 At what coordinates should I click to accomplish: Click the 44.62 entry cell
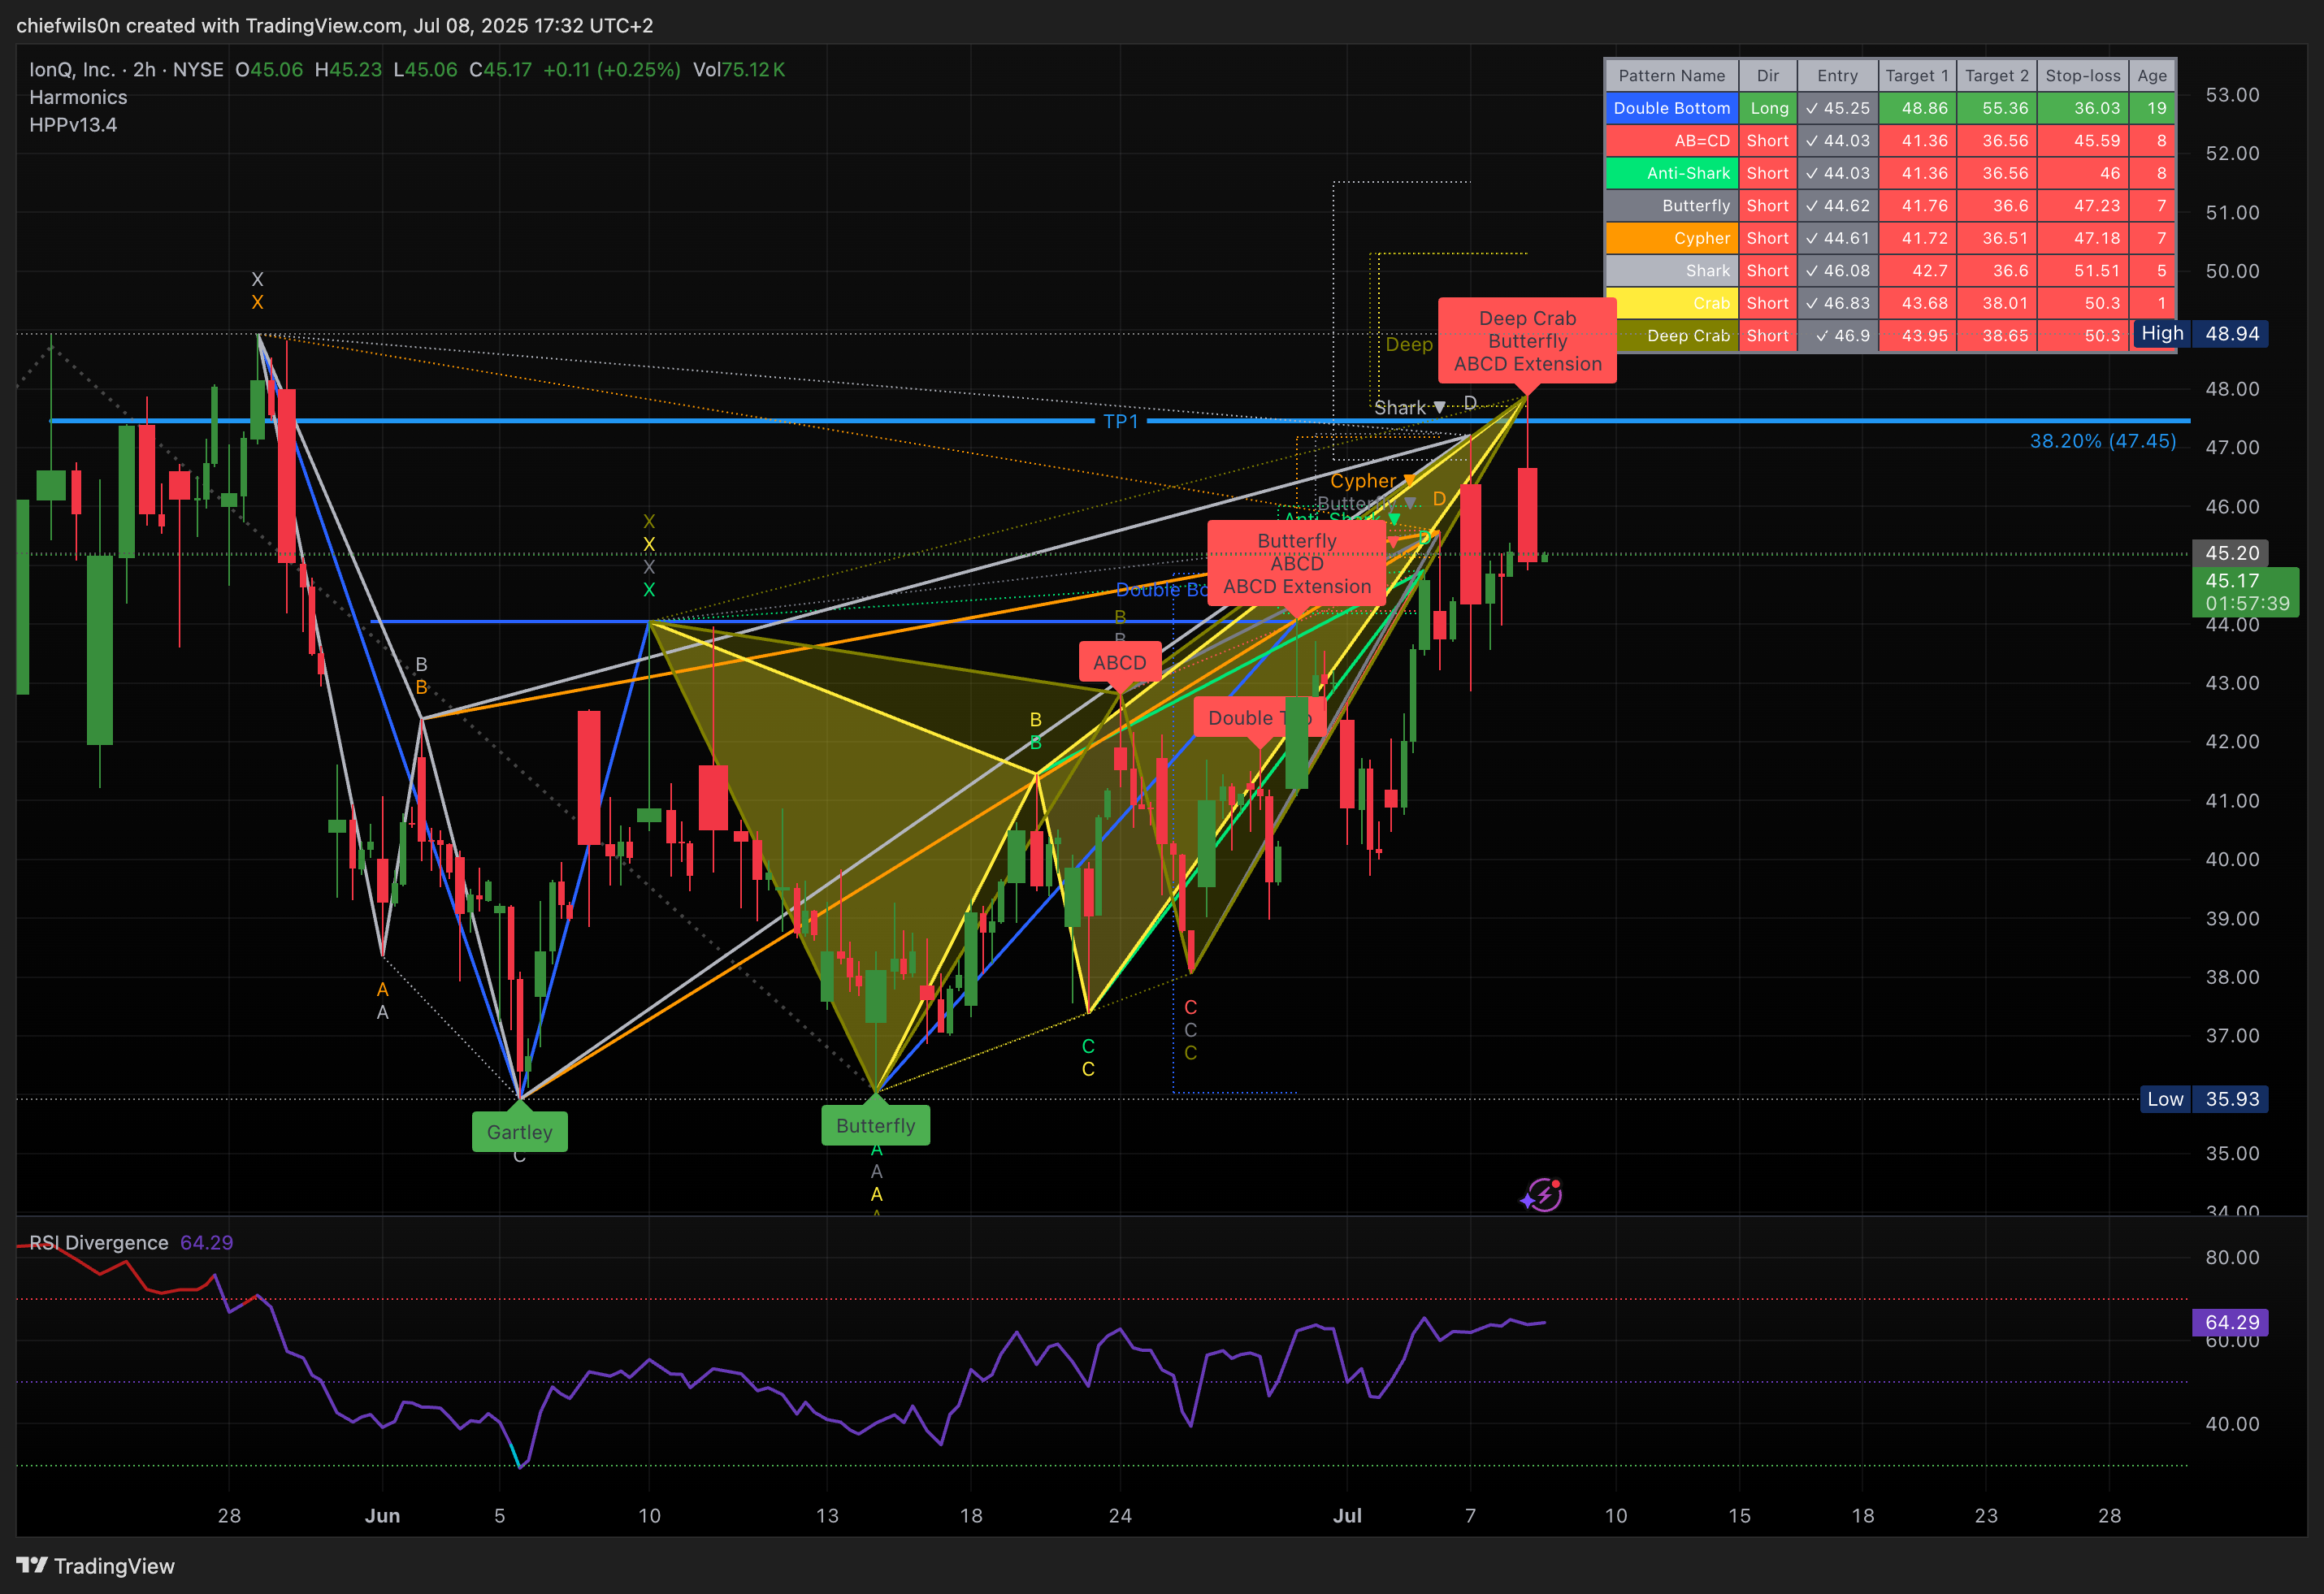coord(1837,206)
